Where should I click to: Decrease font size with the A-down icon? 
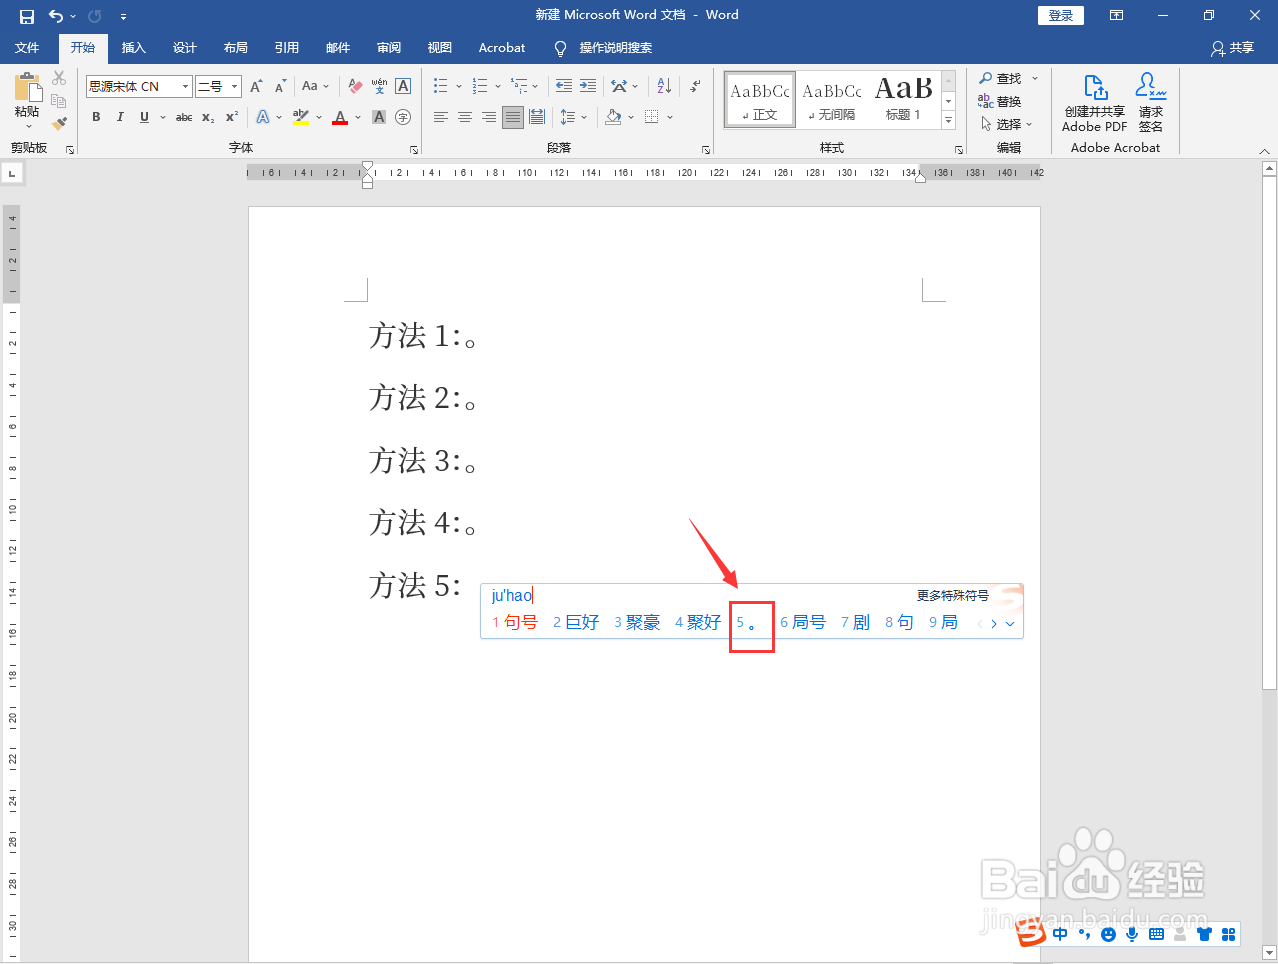[280, 86]
